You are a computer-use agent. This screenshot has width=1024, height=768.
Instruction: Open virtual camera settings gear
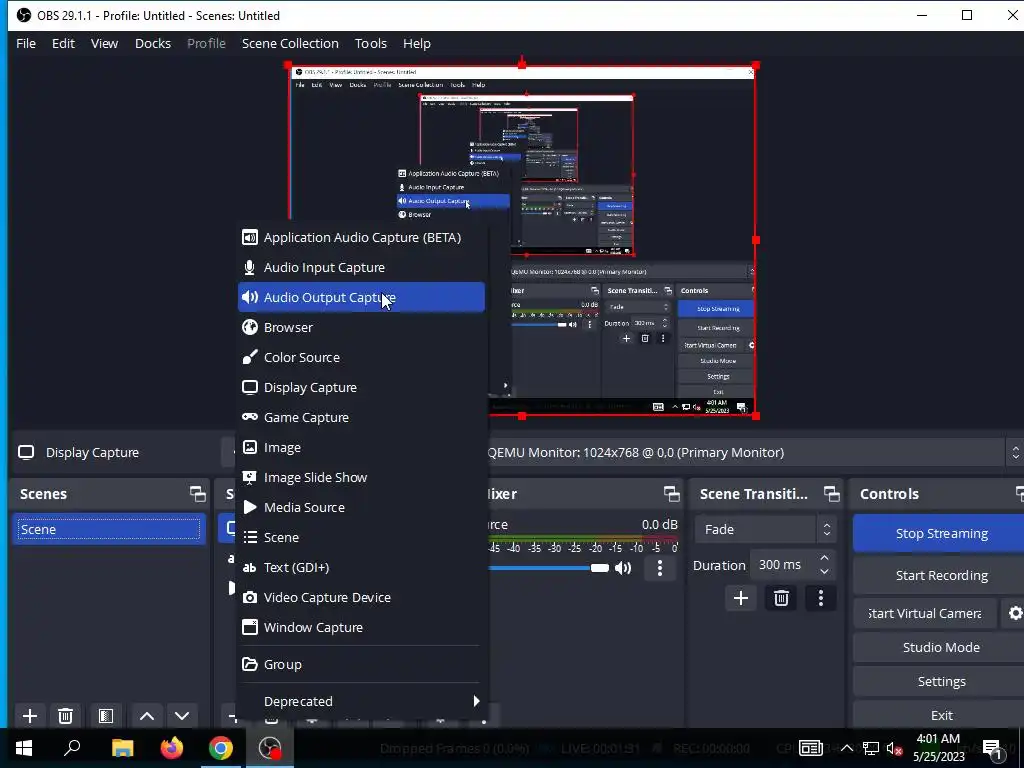[x=1014, y=613]
